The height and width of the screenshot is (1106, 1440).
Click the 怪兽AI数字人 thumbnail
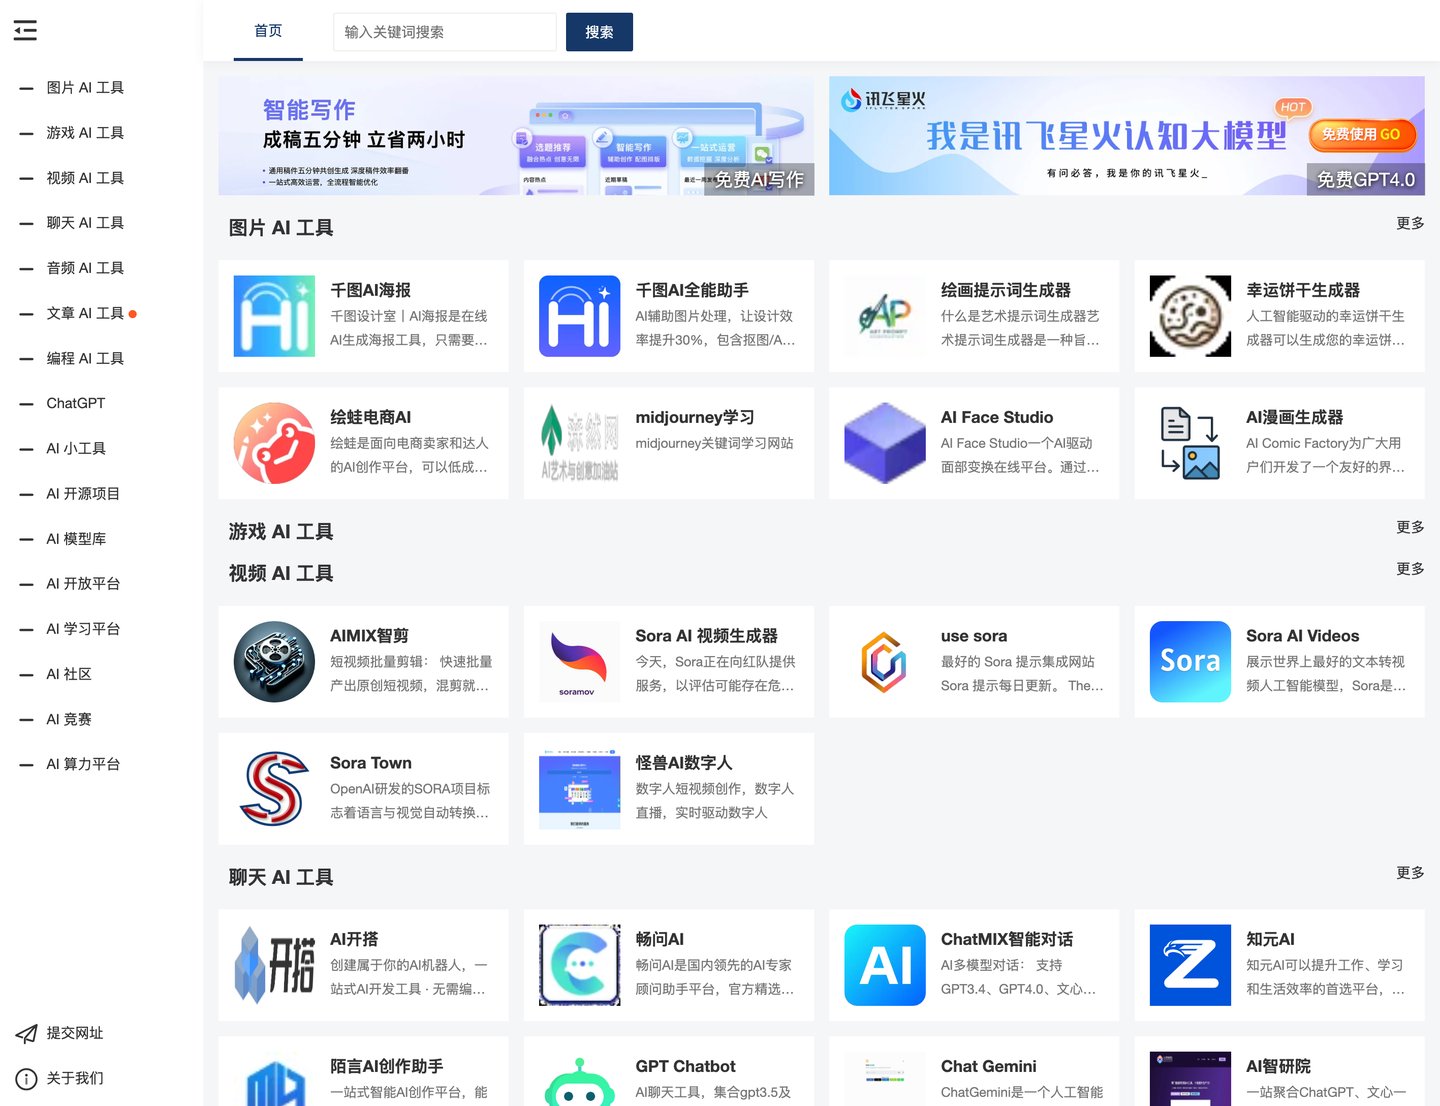[x=579, y=788]
